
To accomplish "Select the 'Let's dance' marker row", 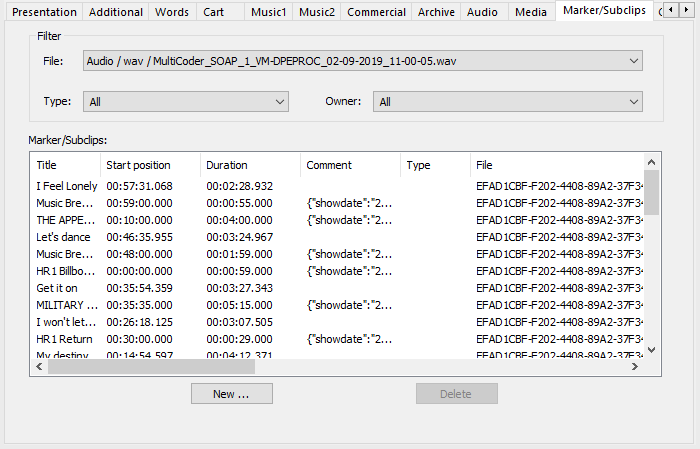I will pos(63,237).
